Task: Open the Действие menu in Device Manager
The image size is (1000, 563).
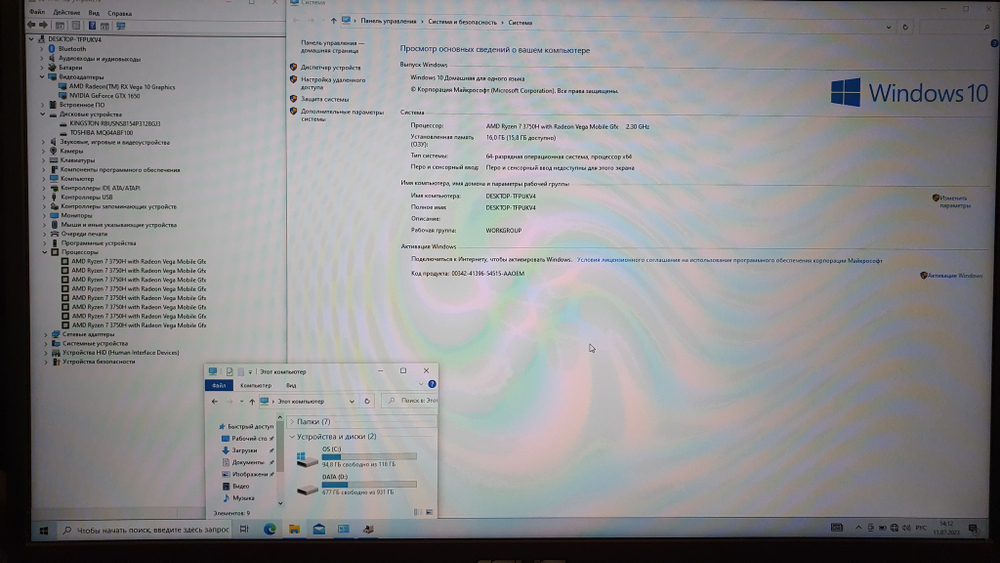Action: pos(66,13)
